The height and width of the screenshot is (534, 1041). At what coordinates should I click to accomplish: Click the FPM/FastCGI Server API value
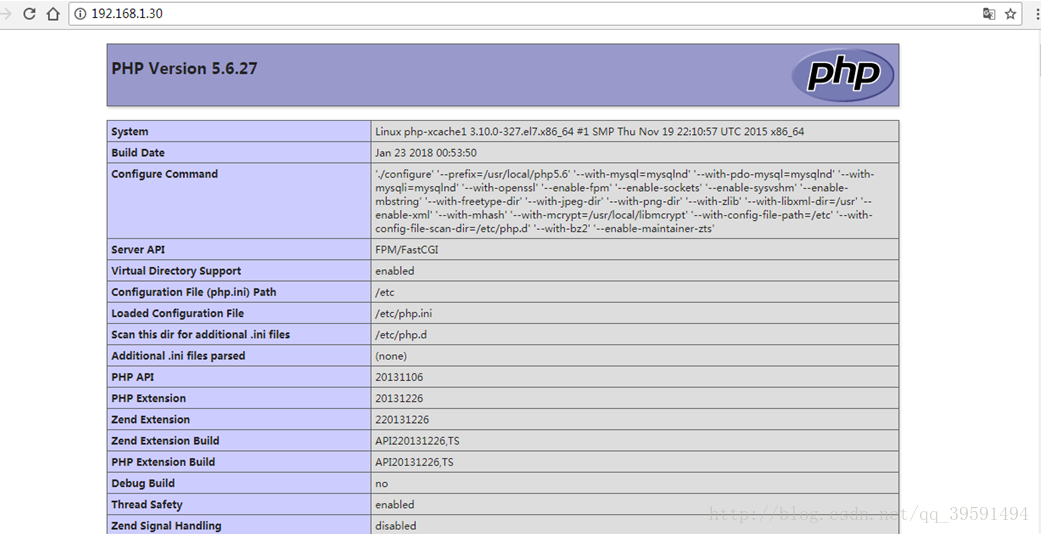click(x=406, y=250)
